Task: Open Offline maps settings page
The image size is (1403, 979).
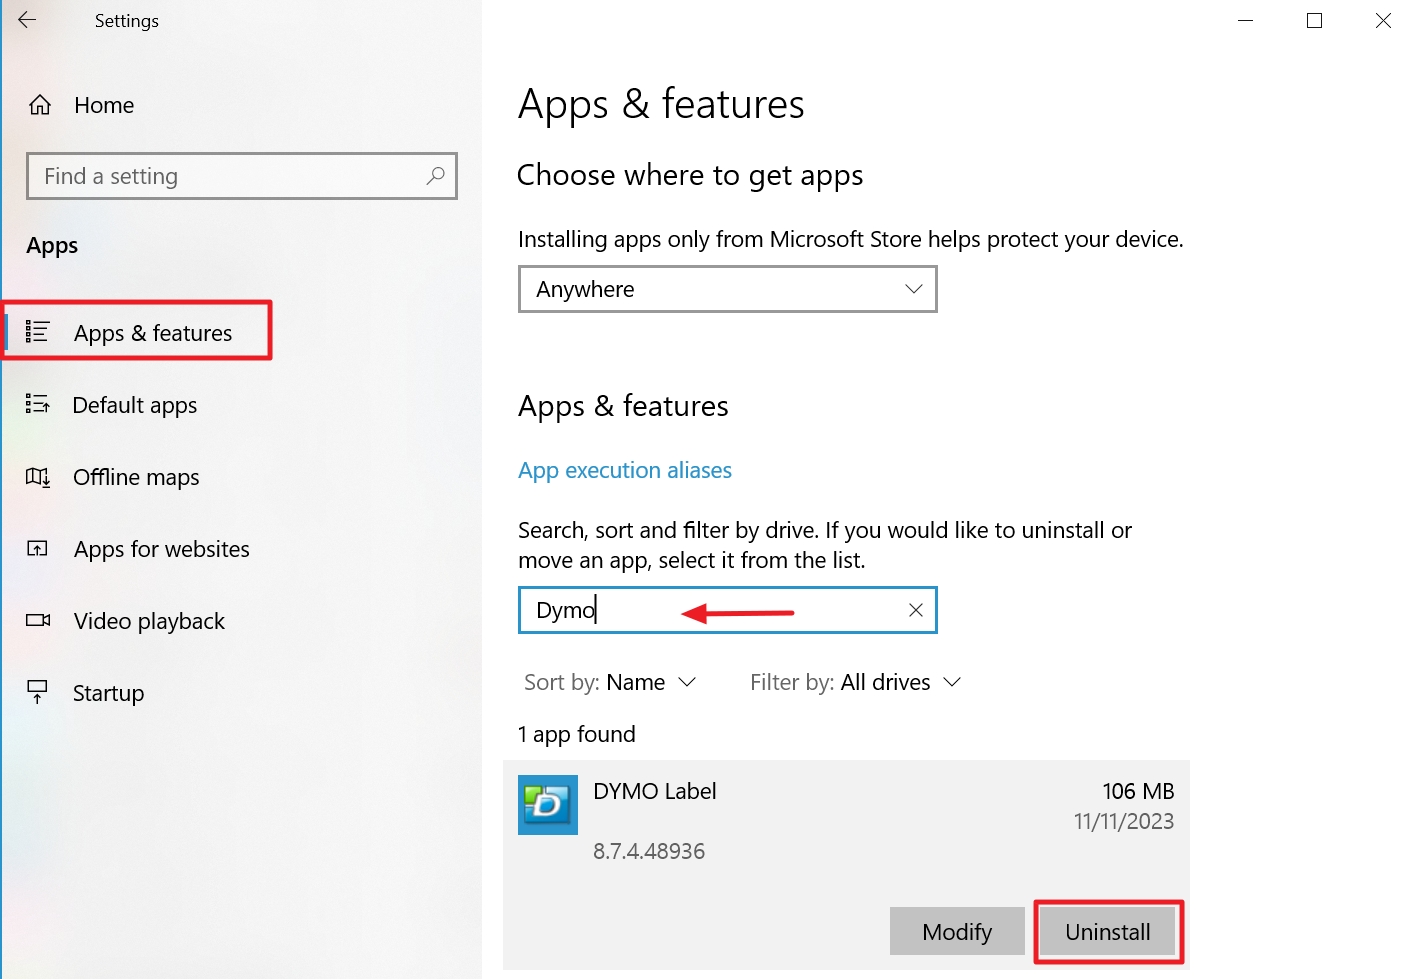Action: (x=136, y=477)
